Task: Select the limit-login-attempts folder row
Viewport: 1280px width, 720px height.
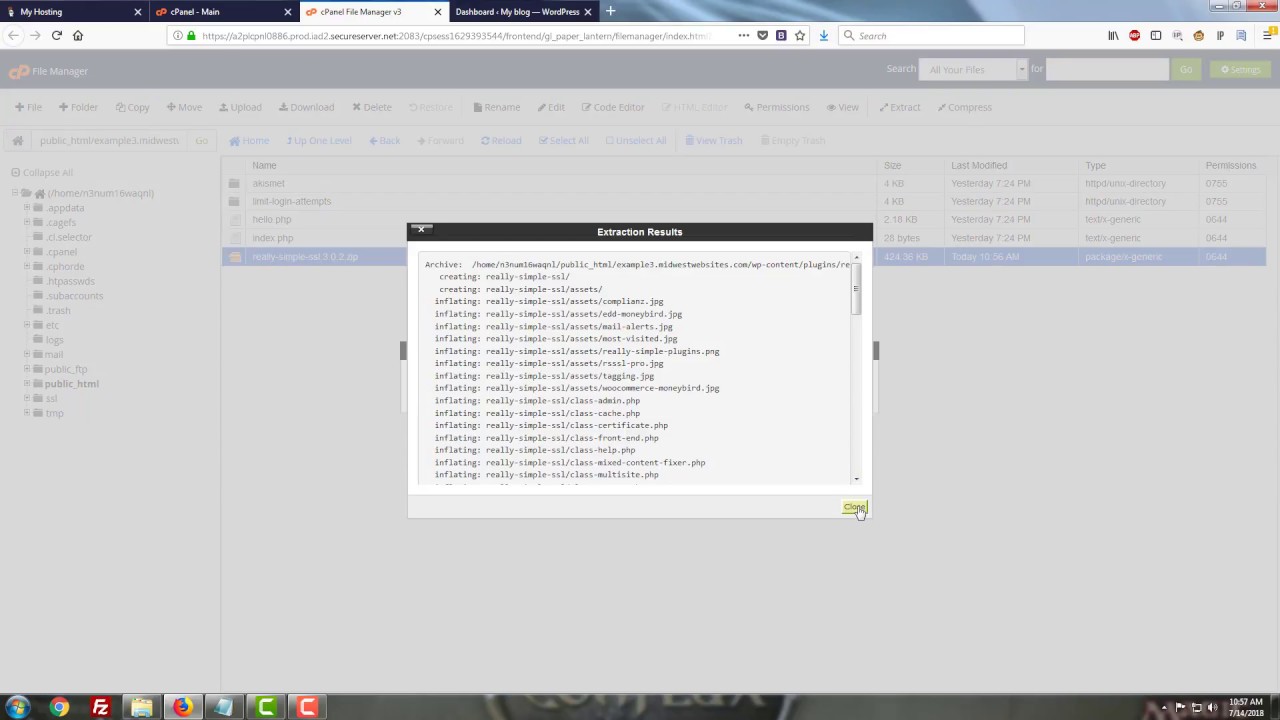Action: [x=745, y=201]
